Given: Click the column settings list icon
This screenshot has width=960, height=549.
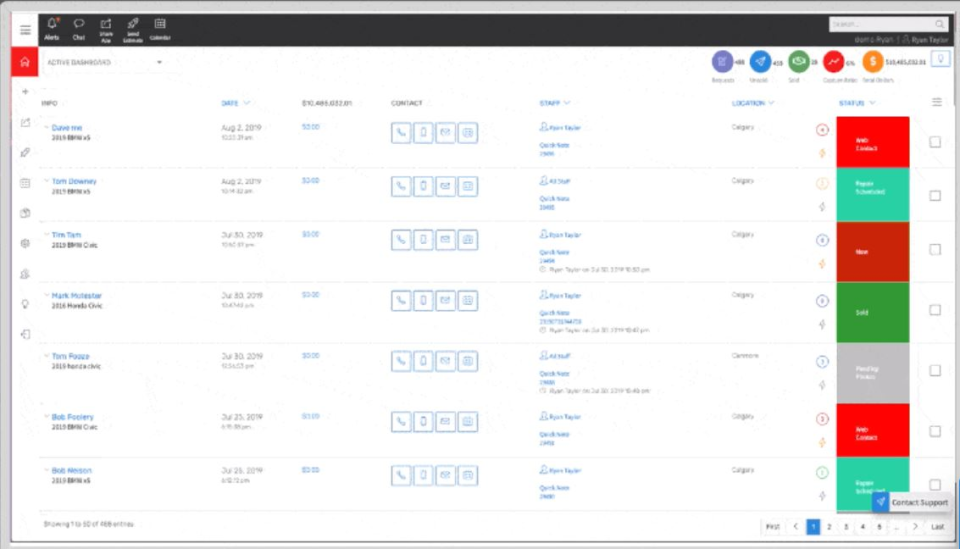Looking at the screenshot, I should coord(937,102).
